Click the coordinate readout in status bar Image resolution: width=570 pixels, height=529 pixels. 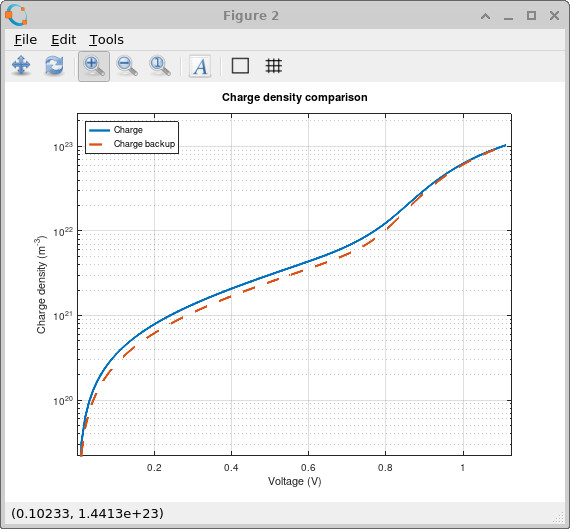click(x=87, y=513)
